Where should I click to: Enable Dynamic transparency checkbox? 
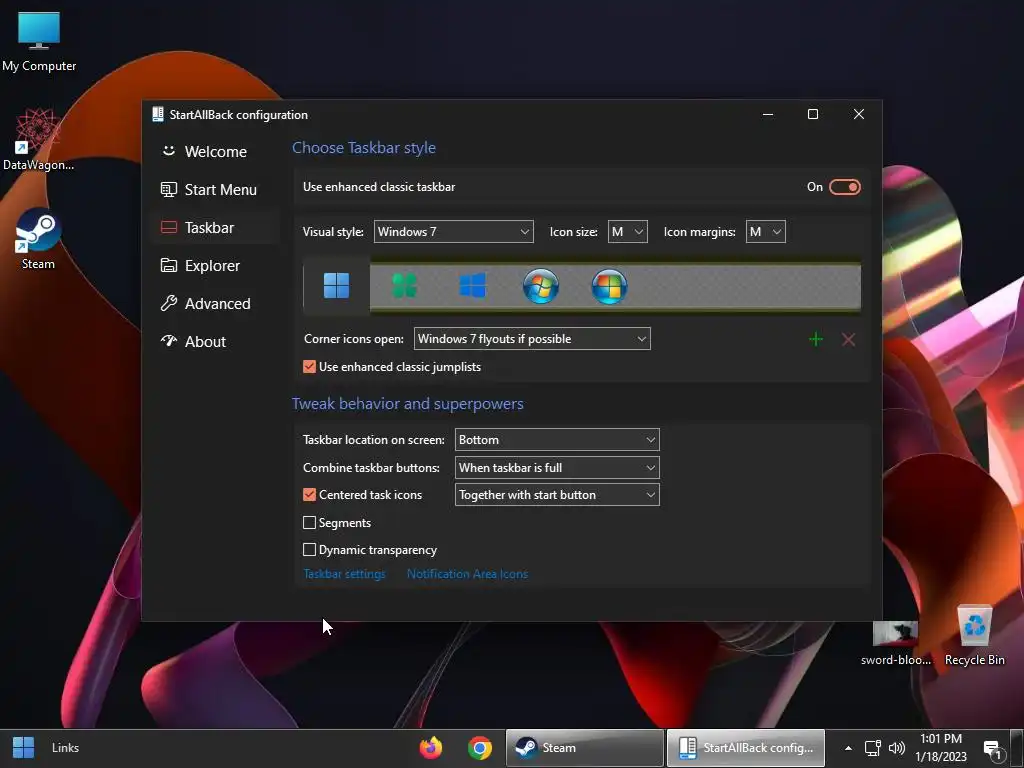pos(310,550)
